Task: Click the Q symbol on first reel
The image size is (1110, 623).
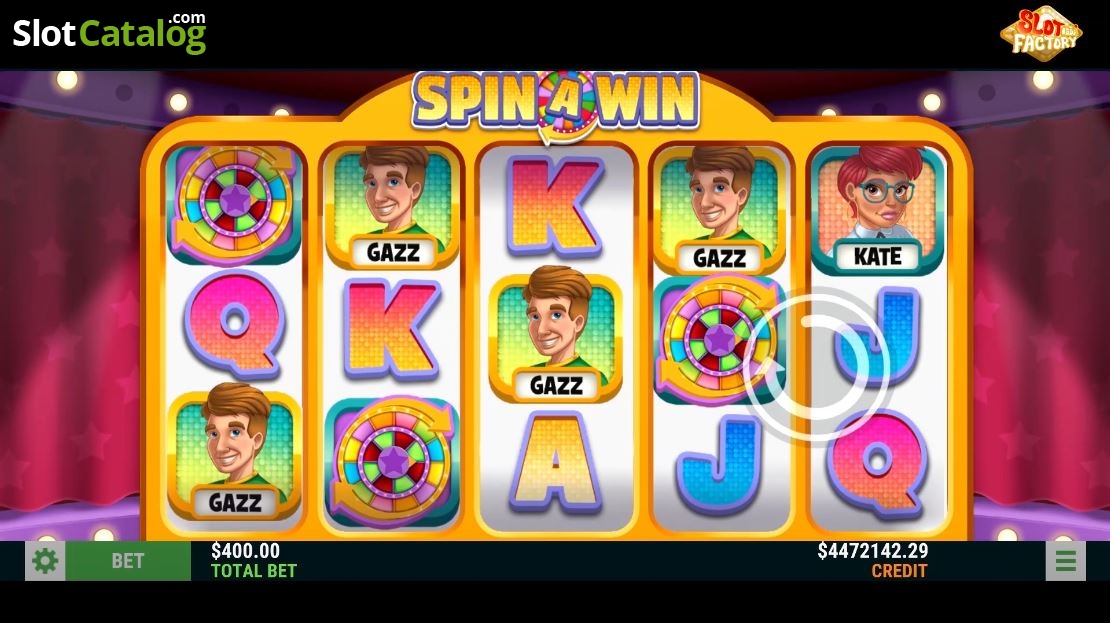Action: coord(235,325)
